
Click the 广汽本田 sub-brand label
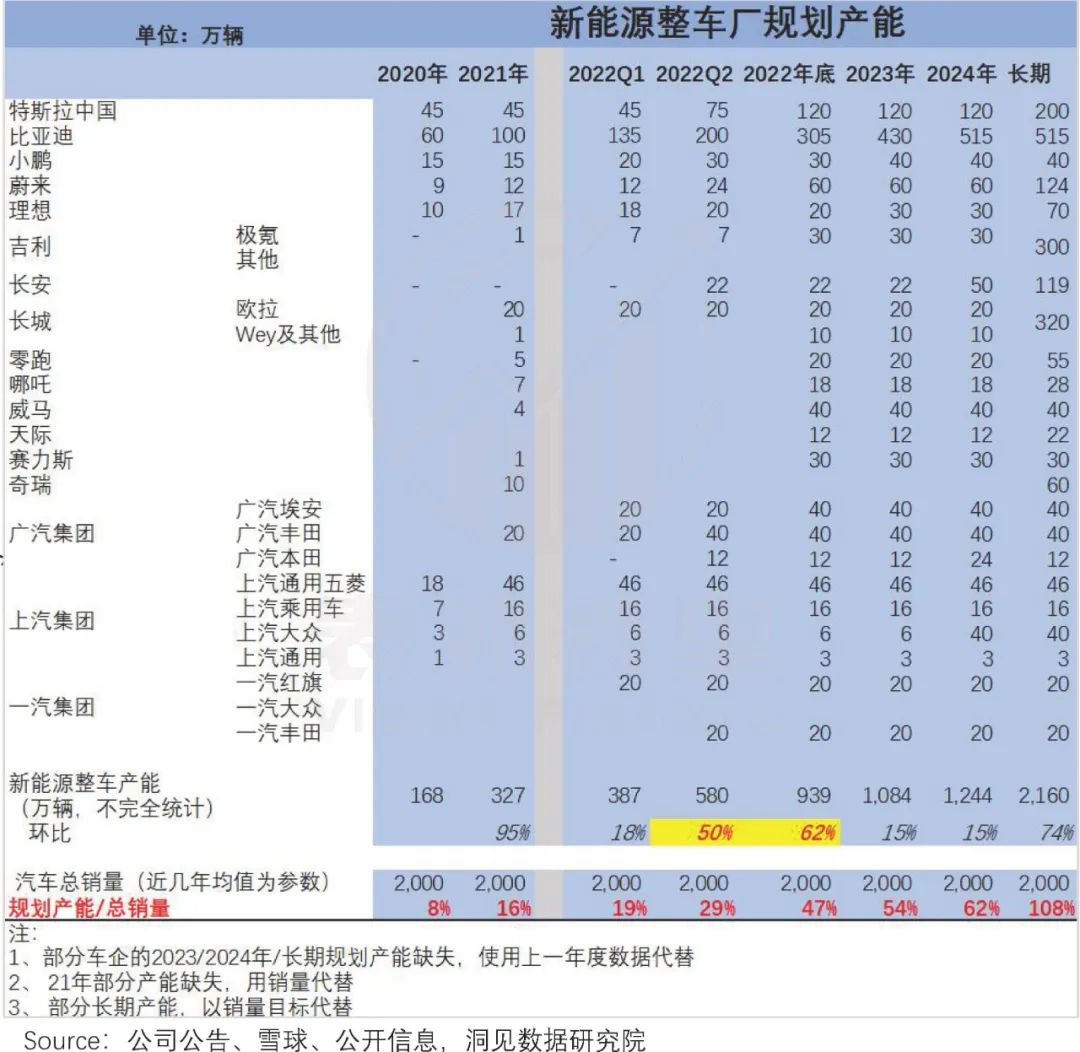pyautogui.click(x=278, y=558)
